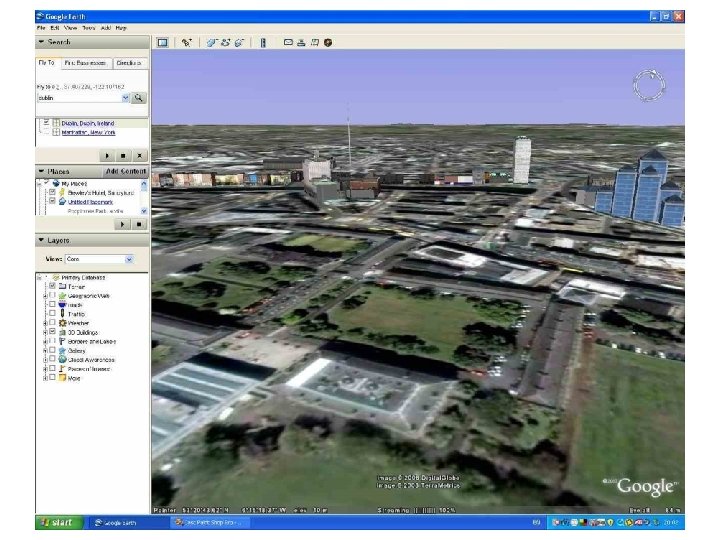Switch to Jasc Paint Shop Pro taskbar button
The height and width of the screenshot is (540, 720).
(x=210, y=523)
